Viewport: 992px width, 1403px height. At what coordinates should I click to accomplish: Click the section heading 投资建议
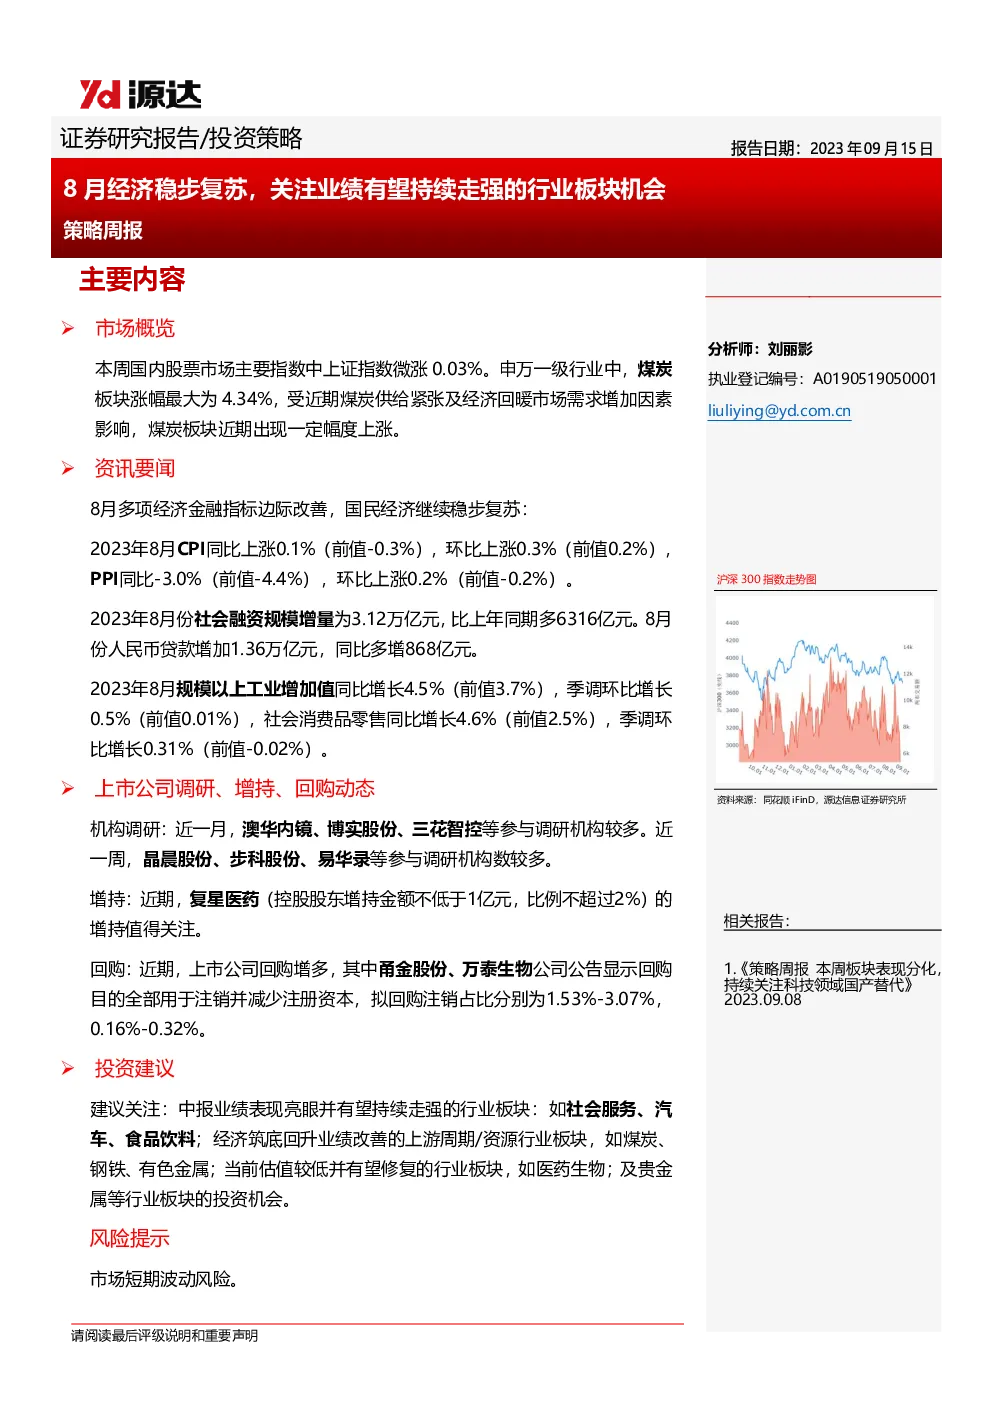pyautogui.click(x=135, y=1068)
